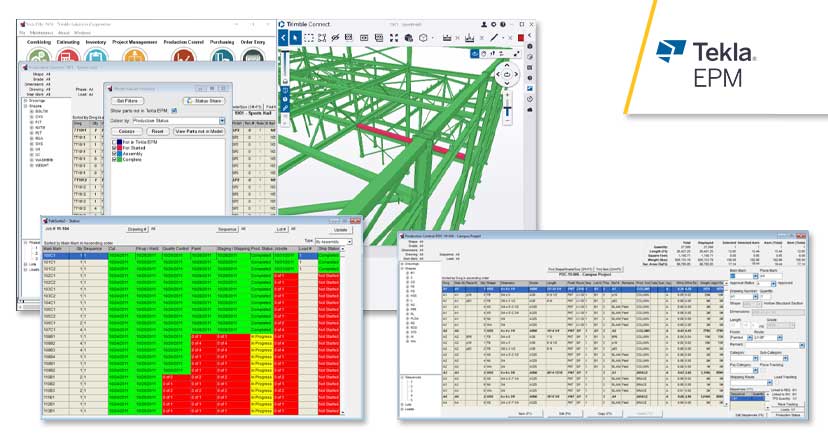Click the Quality Control column header

pos(175,248)
